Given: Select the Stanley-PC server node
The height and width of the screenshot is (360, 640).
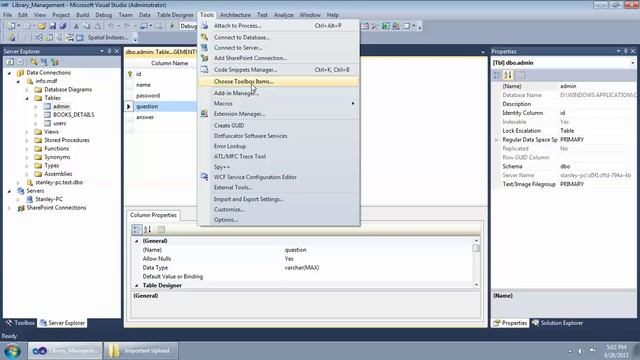Looking at the screenshot, I should 49,199.
